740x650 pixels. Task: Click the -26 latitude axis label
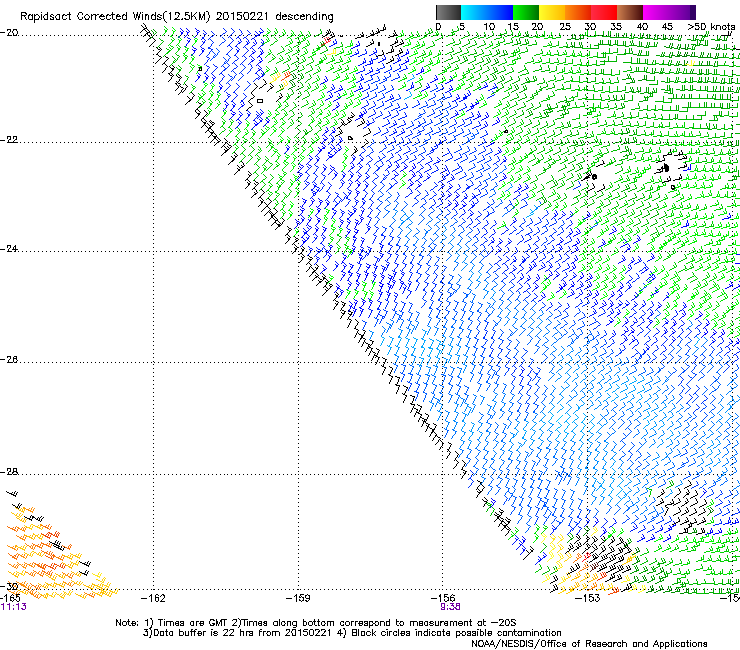tap(9, 360)
